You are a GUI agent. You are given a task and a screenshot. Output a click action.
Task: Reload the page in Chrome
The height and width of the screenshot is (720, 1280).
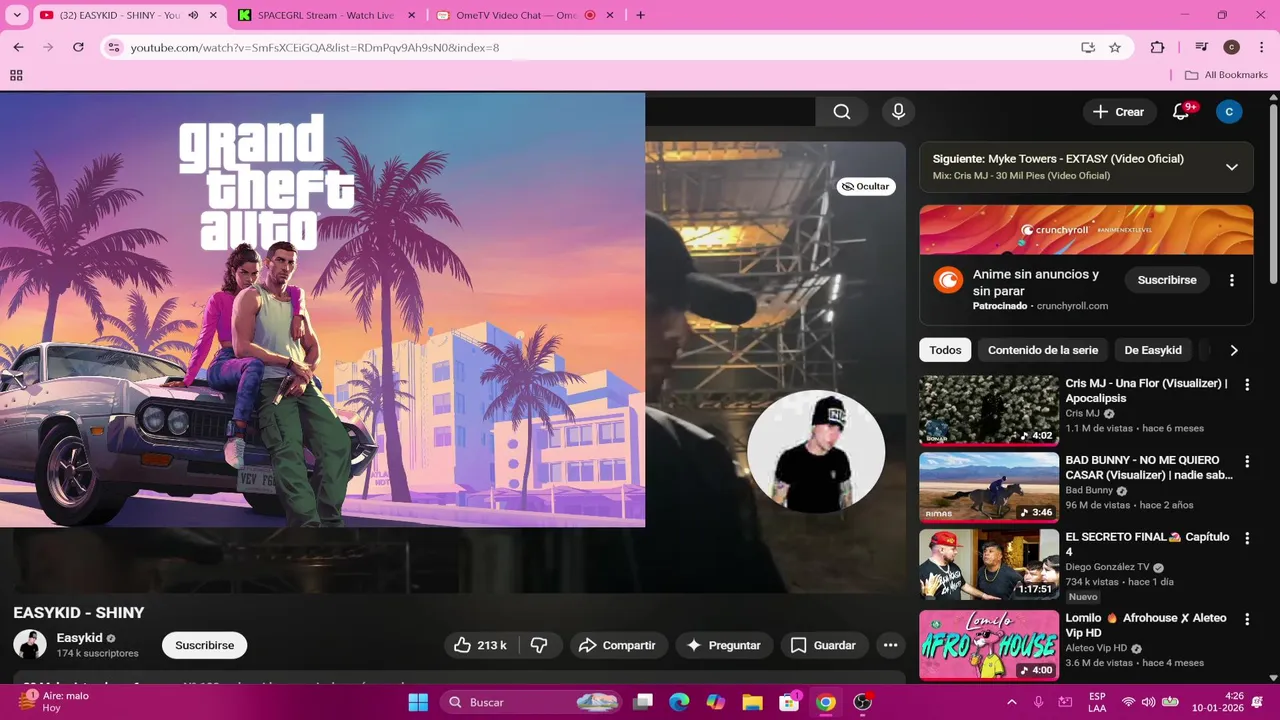(78, 47)
